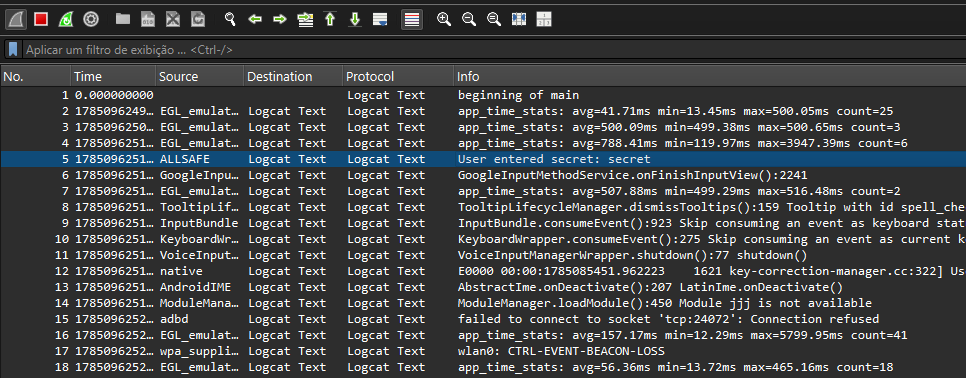This screenshot has width=966, height=378.
Task: Open the display filter bookmark menu
Action: coord(13,49)
